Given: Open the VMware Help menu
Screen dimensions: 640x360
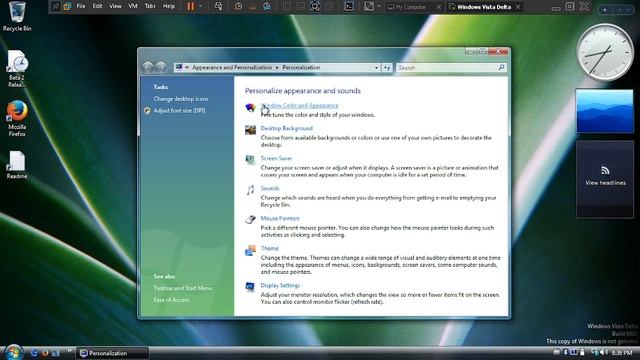Looking at the screenshot, I should [169, 6].
